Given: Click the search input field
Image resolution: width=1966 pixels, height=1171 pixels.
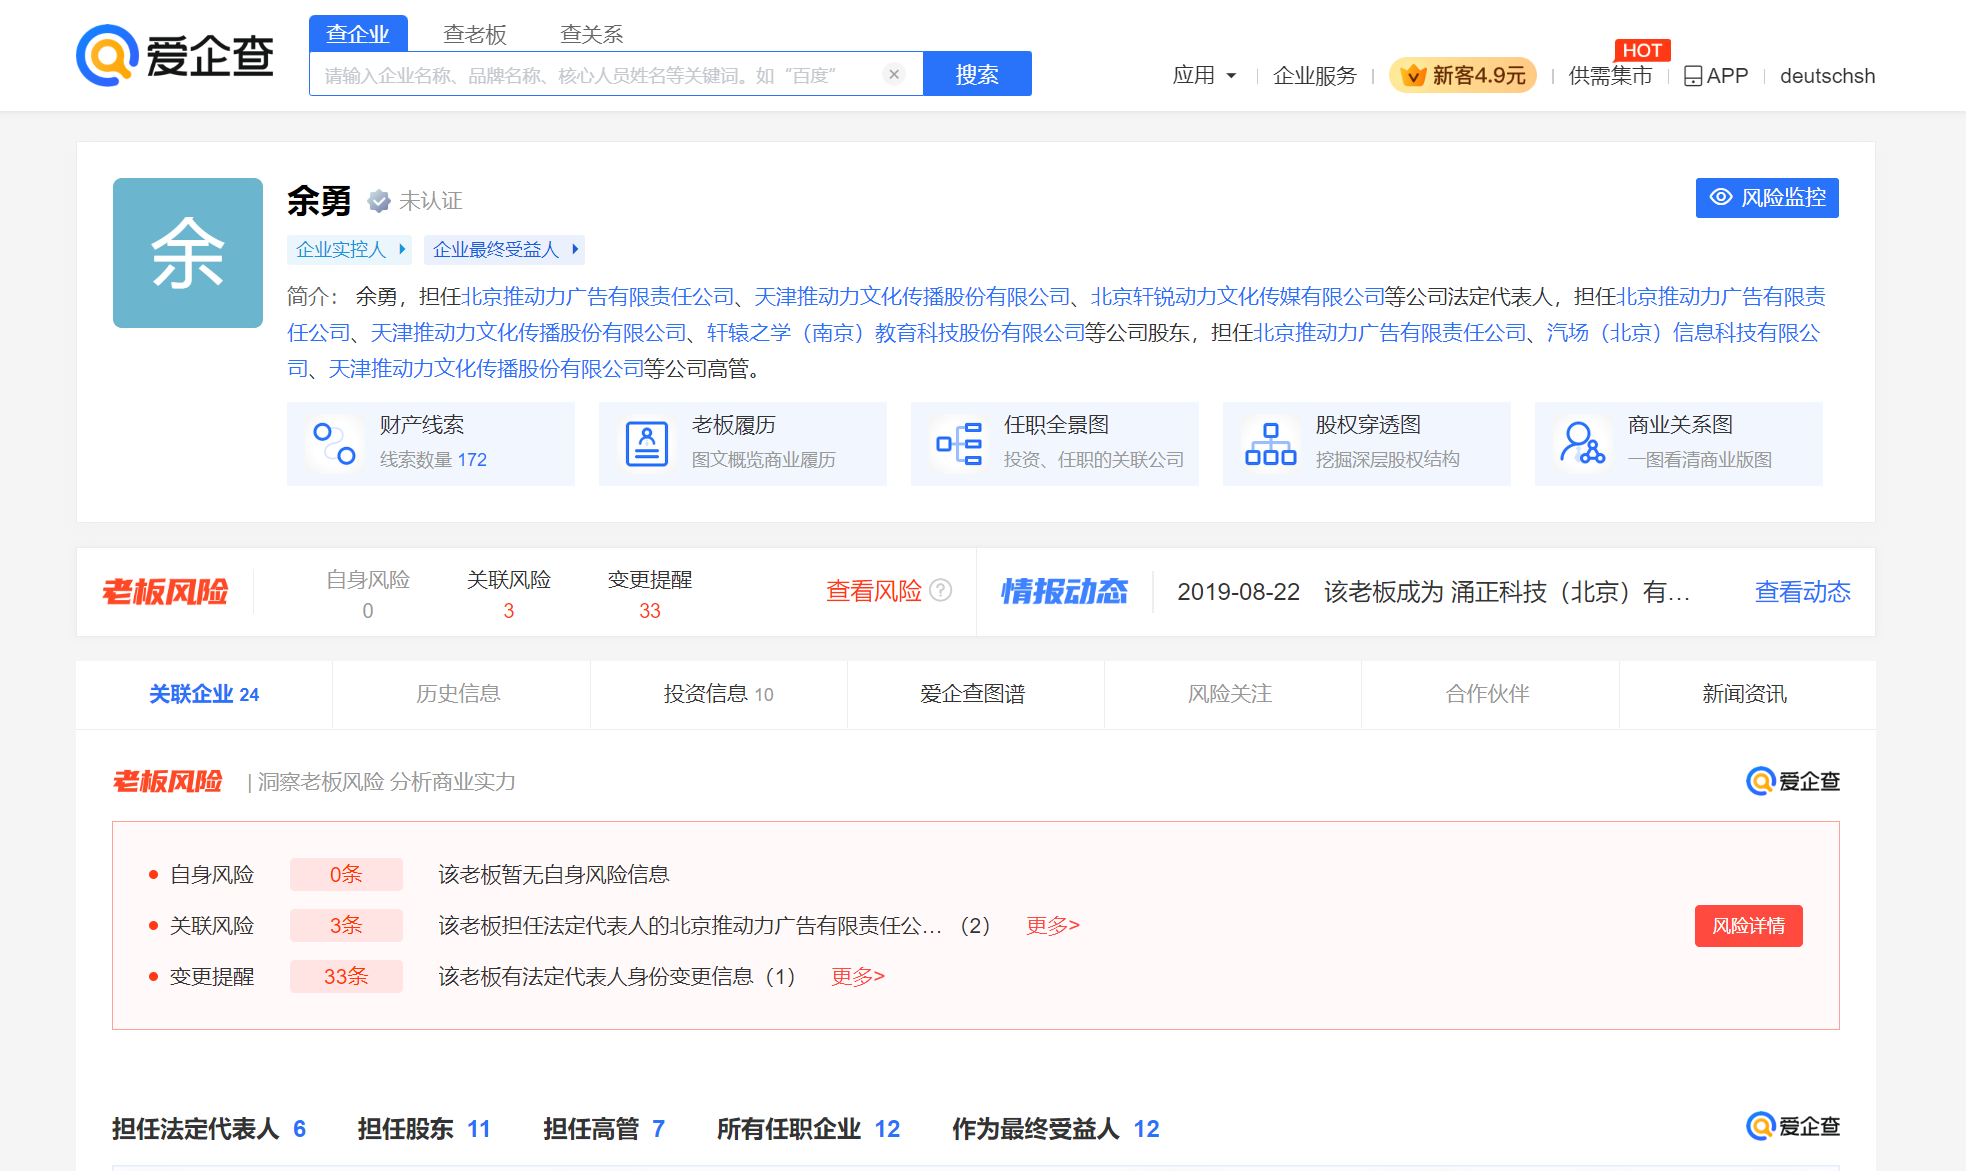Looking at the screenshot, I should click(600, 75).
